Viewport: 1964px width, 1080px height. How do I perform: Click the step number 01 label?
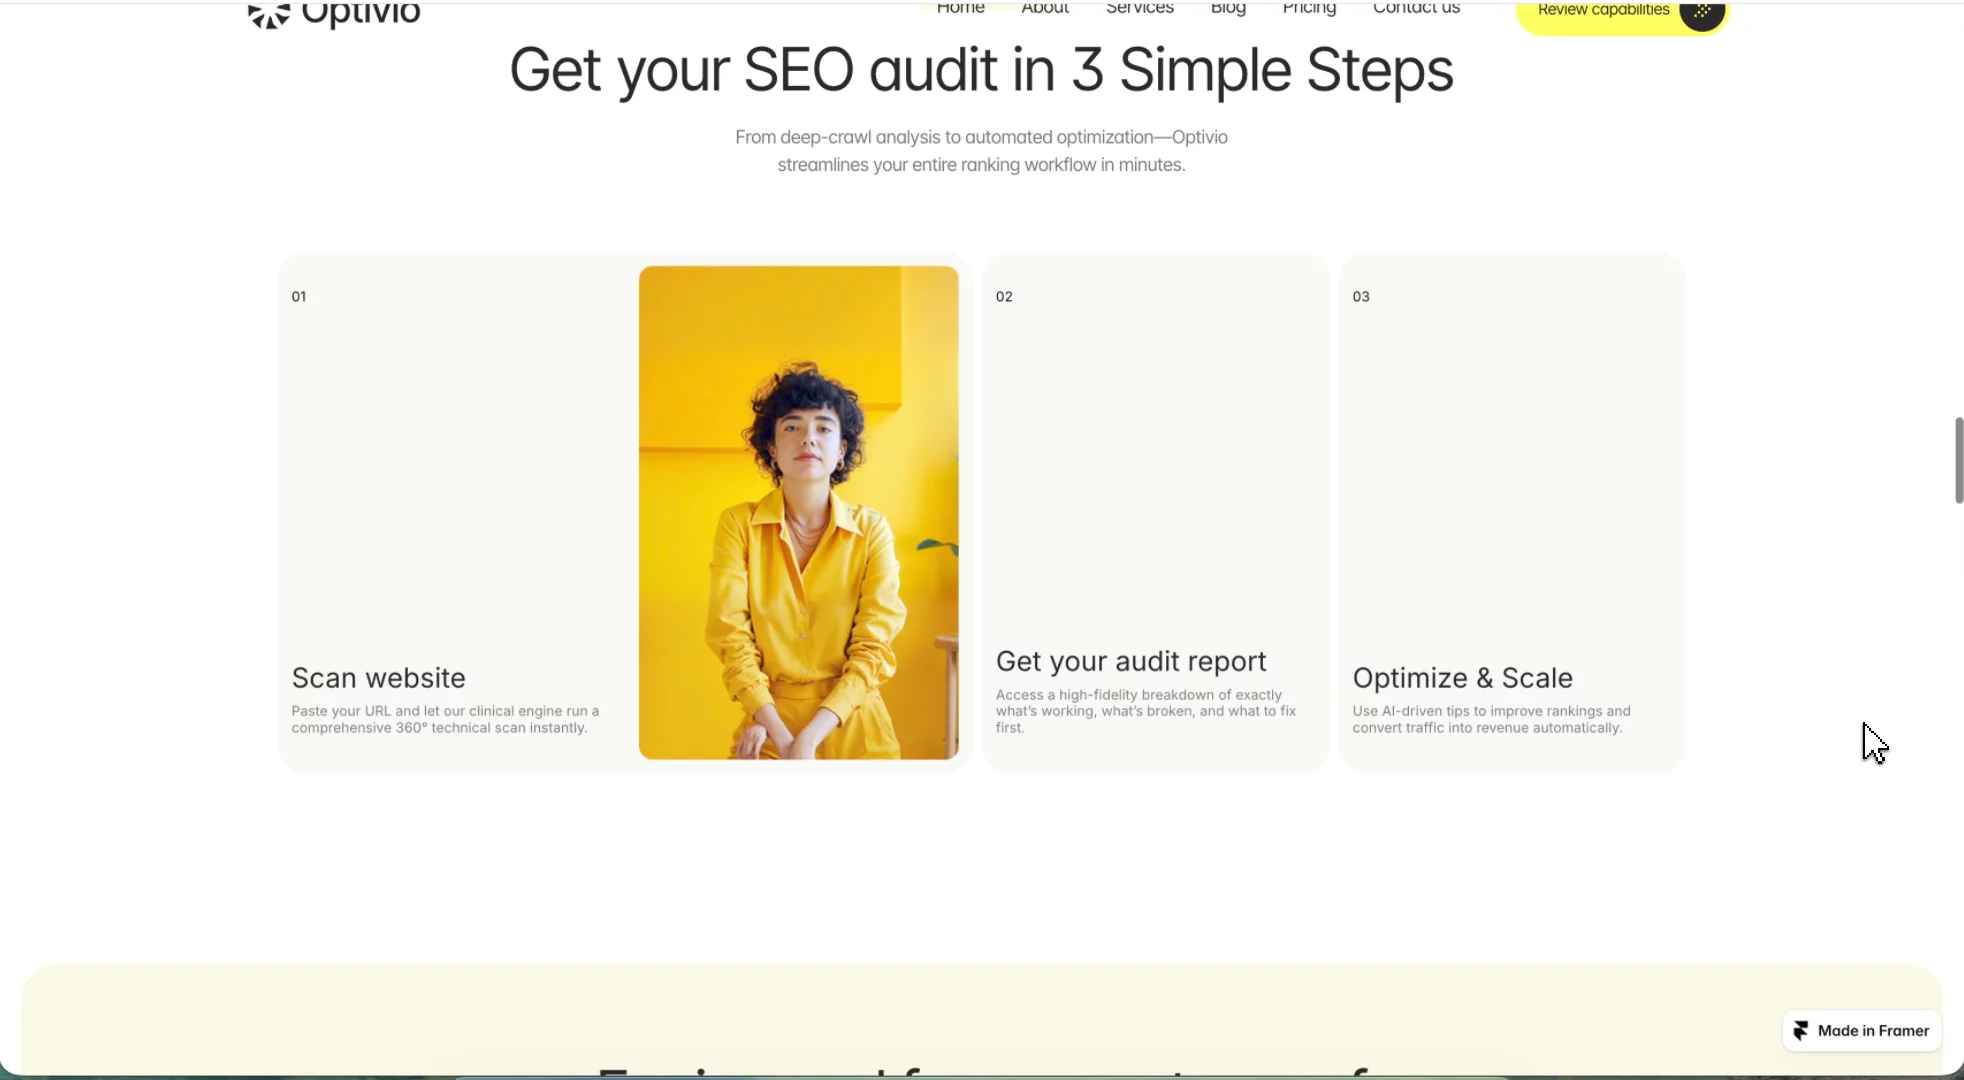click(299, 297)
